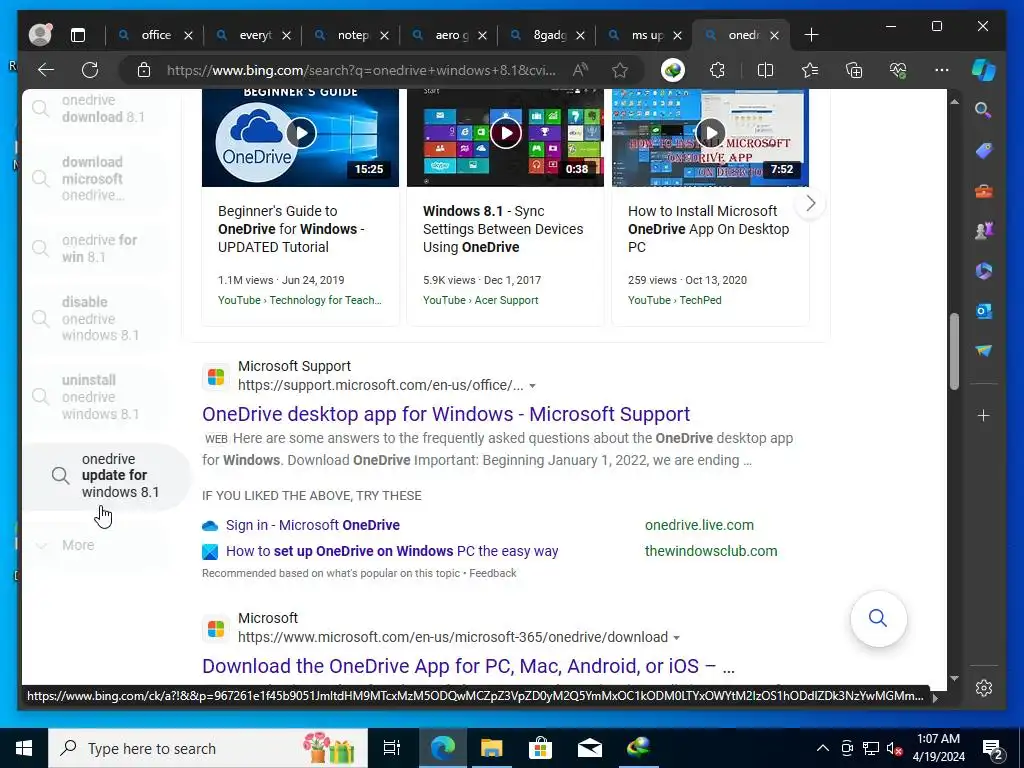Viewport: 1024px width, 768px height.
Task: Open 'Download the OneDrive App' result
Action: [468, 666]
